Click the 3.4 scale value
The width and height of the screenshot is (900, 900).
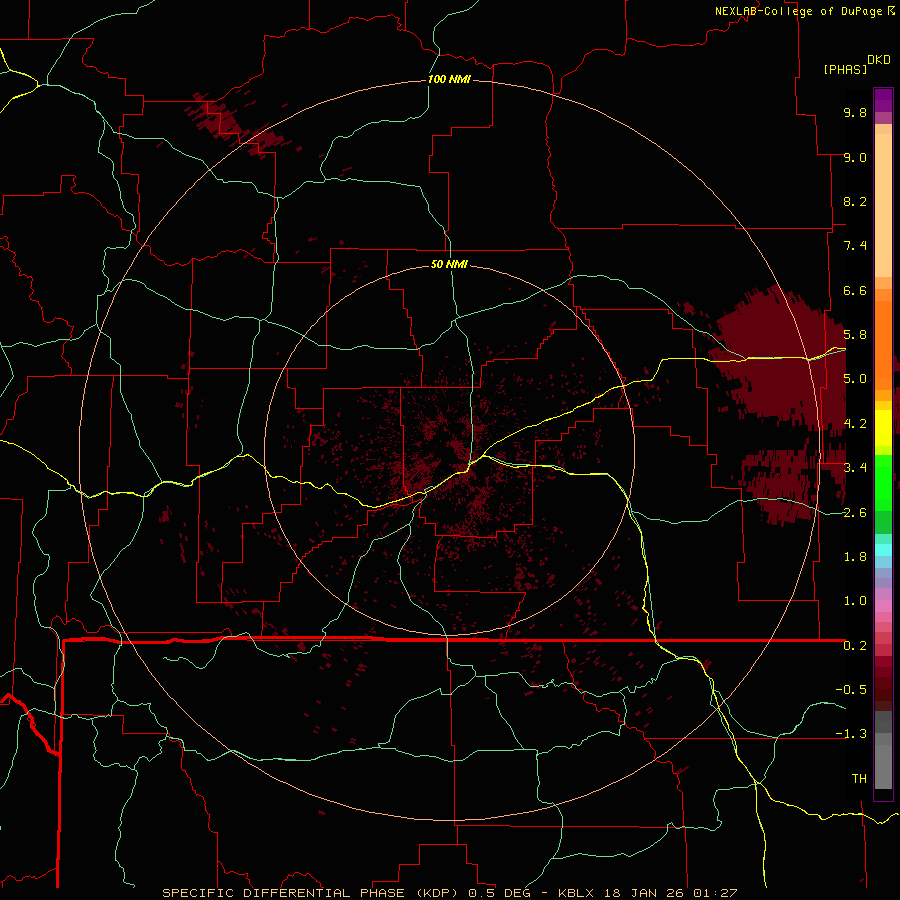pos(855,468)
